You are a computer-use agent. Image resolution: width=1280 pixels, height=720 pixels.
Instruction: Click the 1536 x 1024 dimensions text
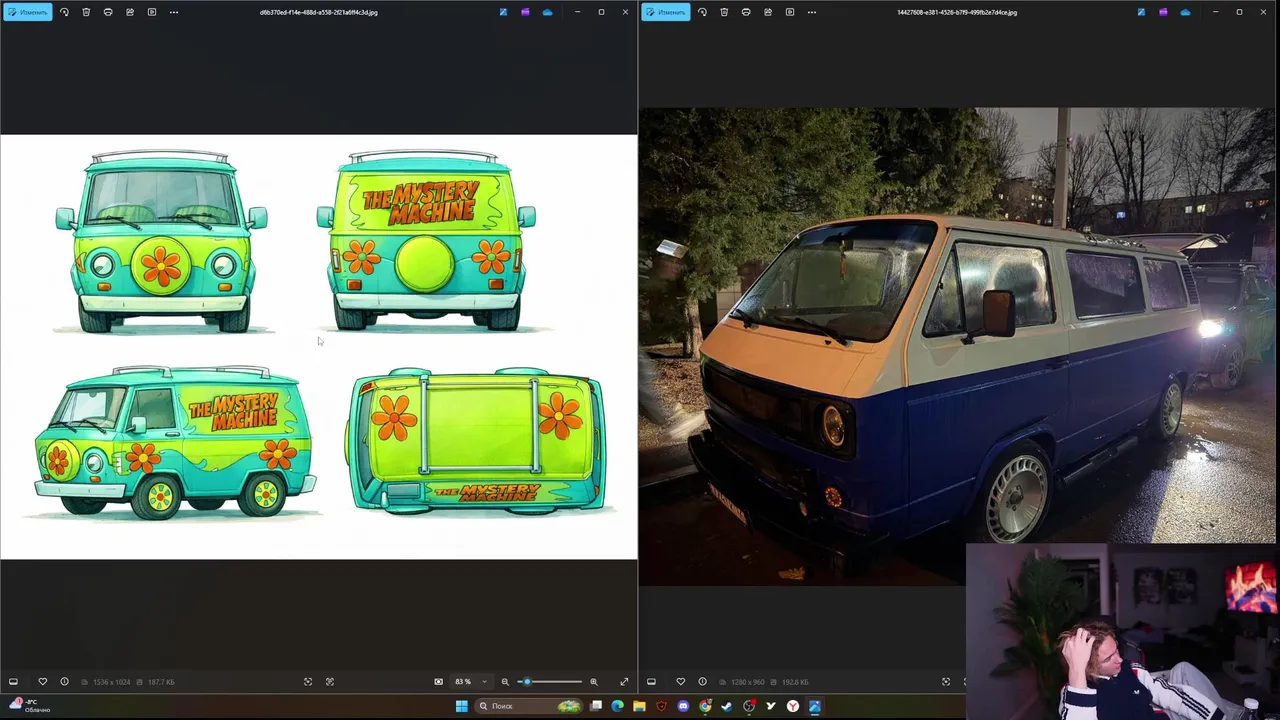pyautogui.click(x=112, y=682)
